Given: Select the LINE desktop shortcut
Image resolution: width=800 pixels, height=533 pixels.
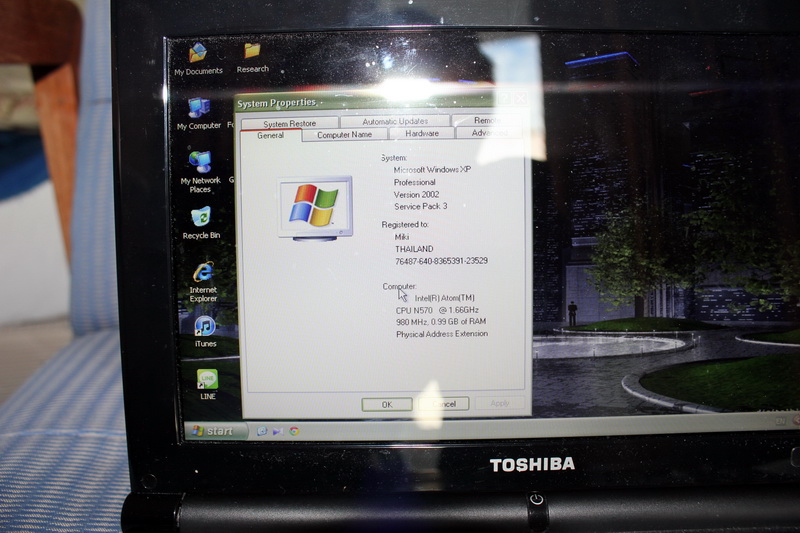Looking at the screenshot, I should pyautogui.click(x=207, y=384).
